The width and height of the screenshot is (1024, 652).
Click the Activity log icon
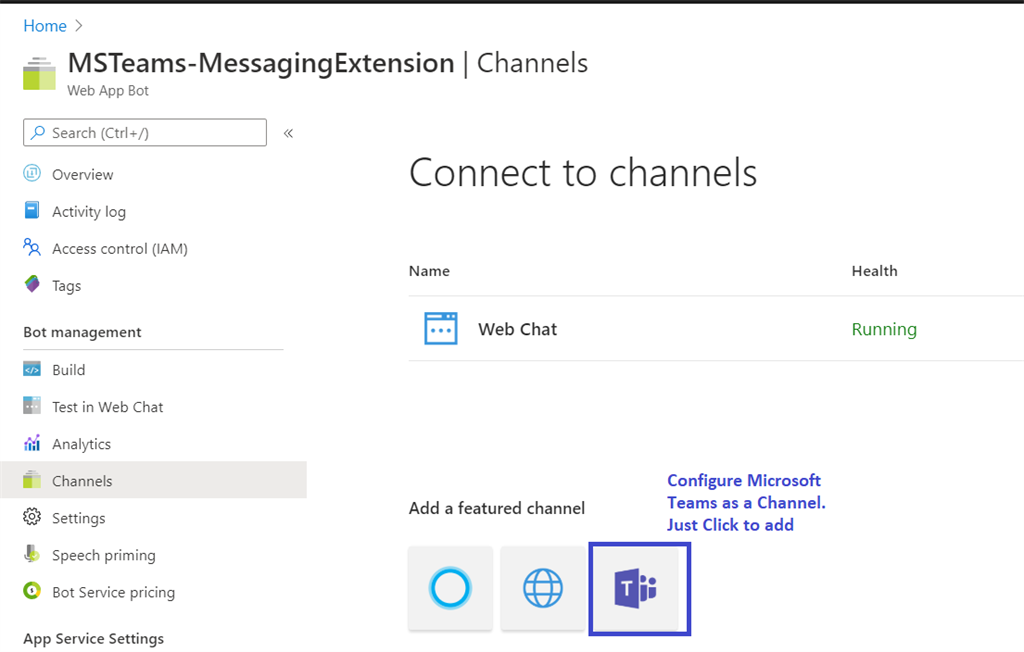tap(31, 211)
